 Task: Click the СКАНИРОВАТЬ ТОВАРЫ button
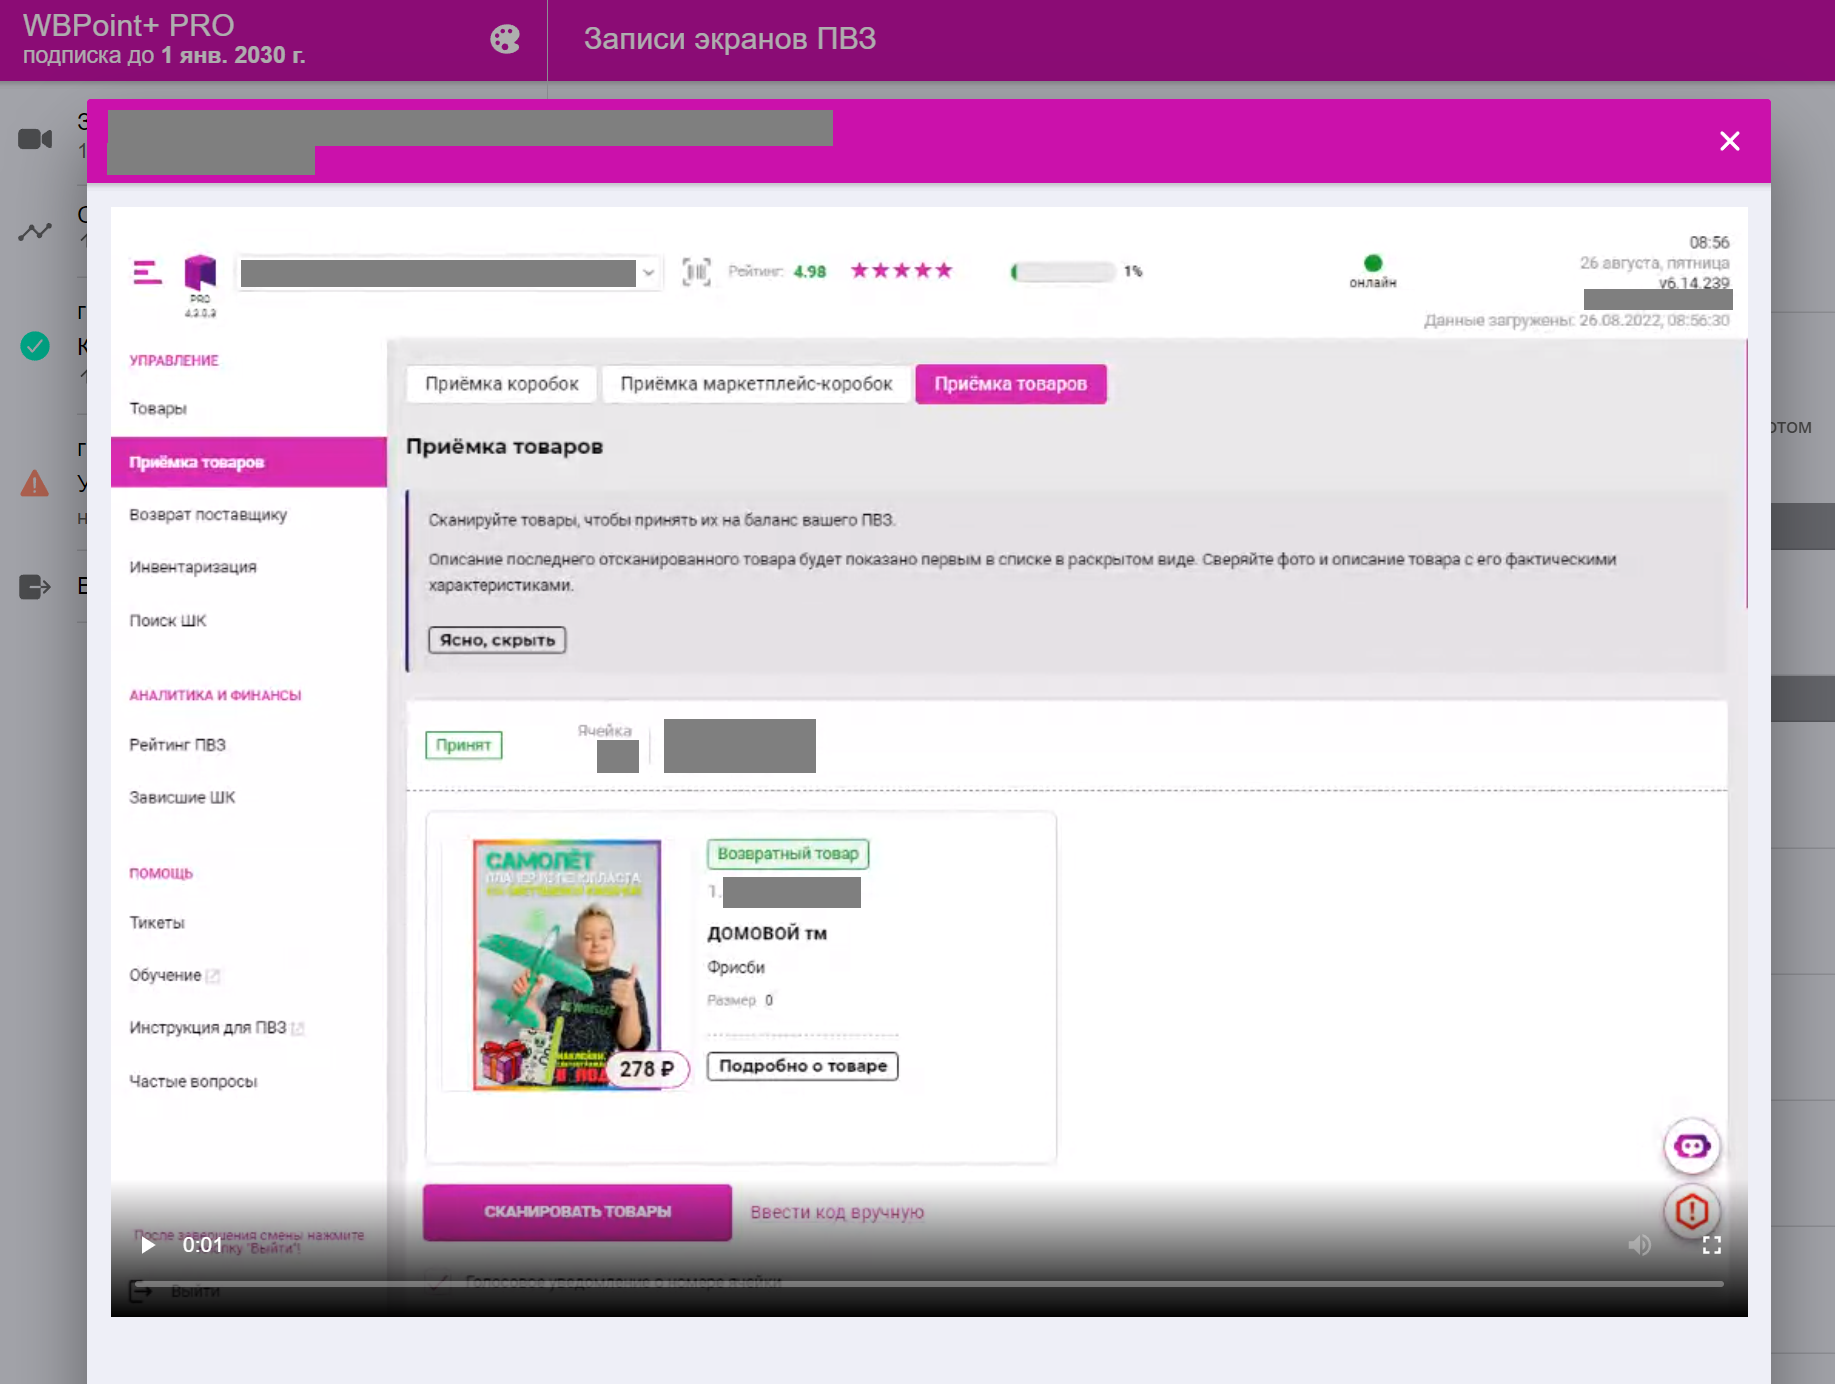pyautogui.click(x=578, y=1212)
